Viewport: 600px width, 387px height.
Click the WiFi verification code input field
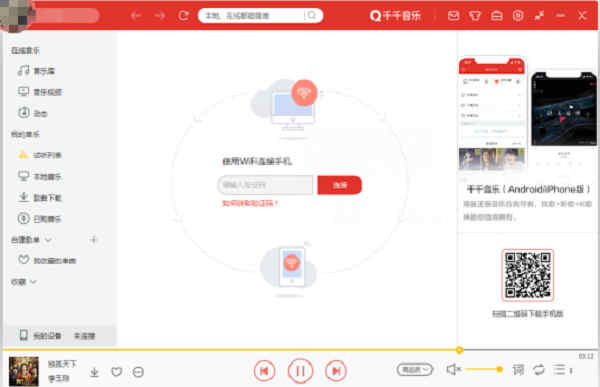pos(265,185)
